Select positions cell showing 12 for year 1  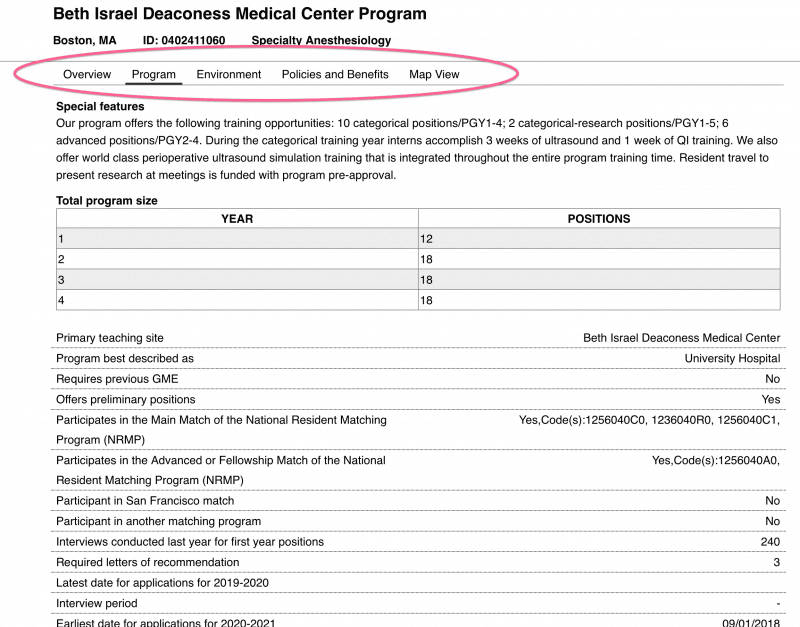click(x=599, y=239)
